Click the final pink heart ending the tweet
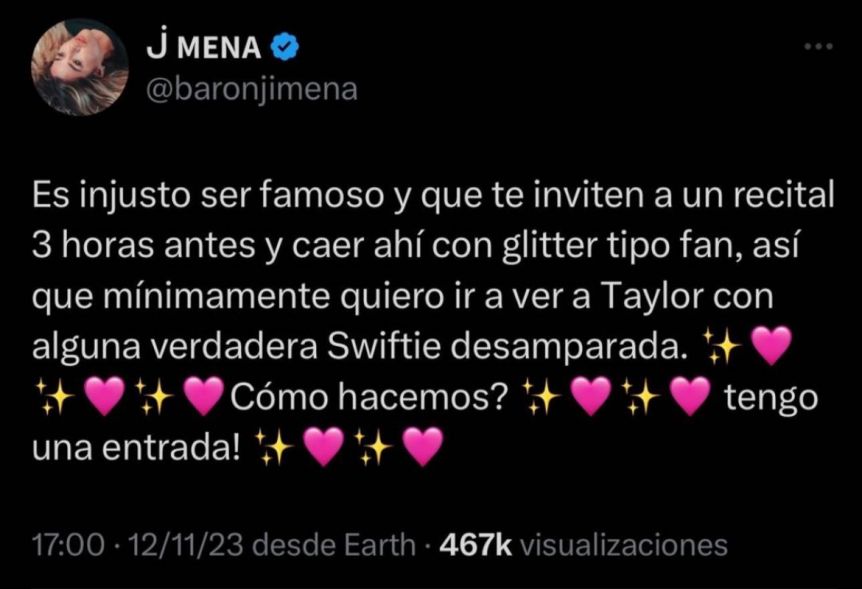 pos(423,447)
